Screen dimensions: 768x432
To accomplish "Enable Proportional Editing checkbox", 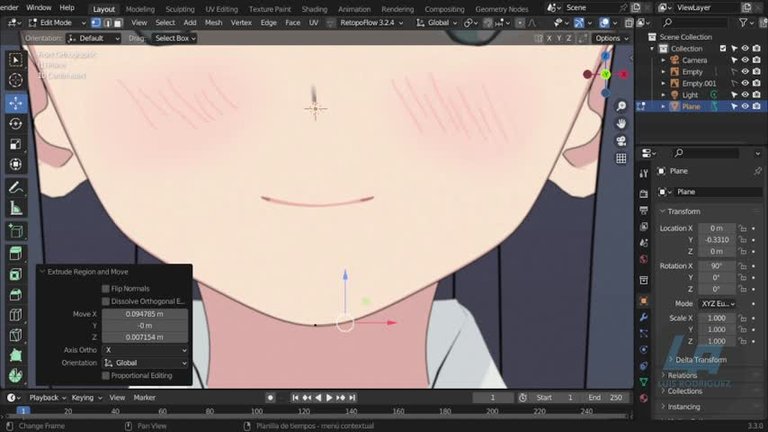I will point(106,376).
